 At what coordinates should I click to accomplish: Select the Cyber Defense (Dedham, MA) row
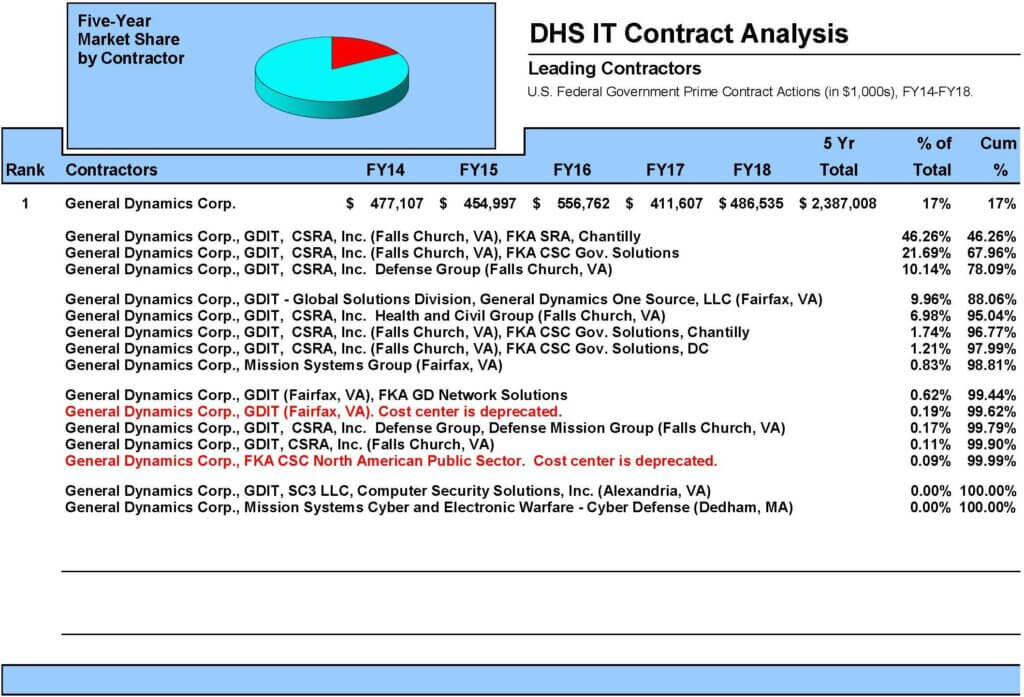click(x=429, y=507)
